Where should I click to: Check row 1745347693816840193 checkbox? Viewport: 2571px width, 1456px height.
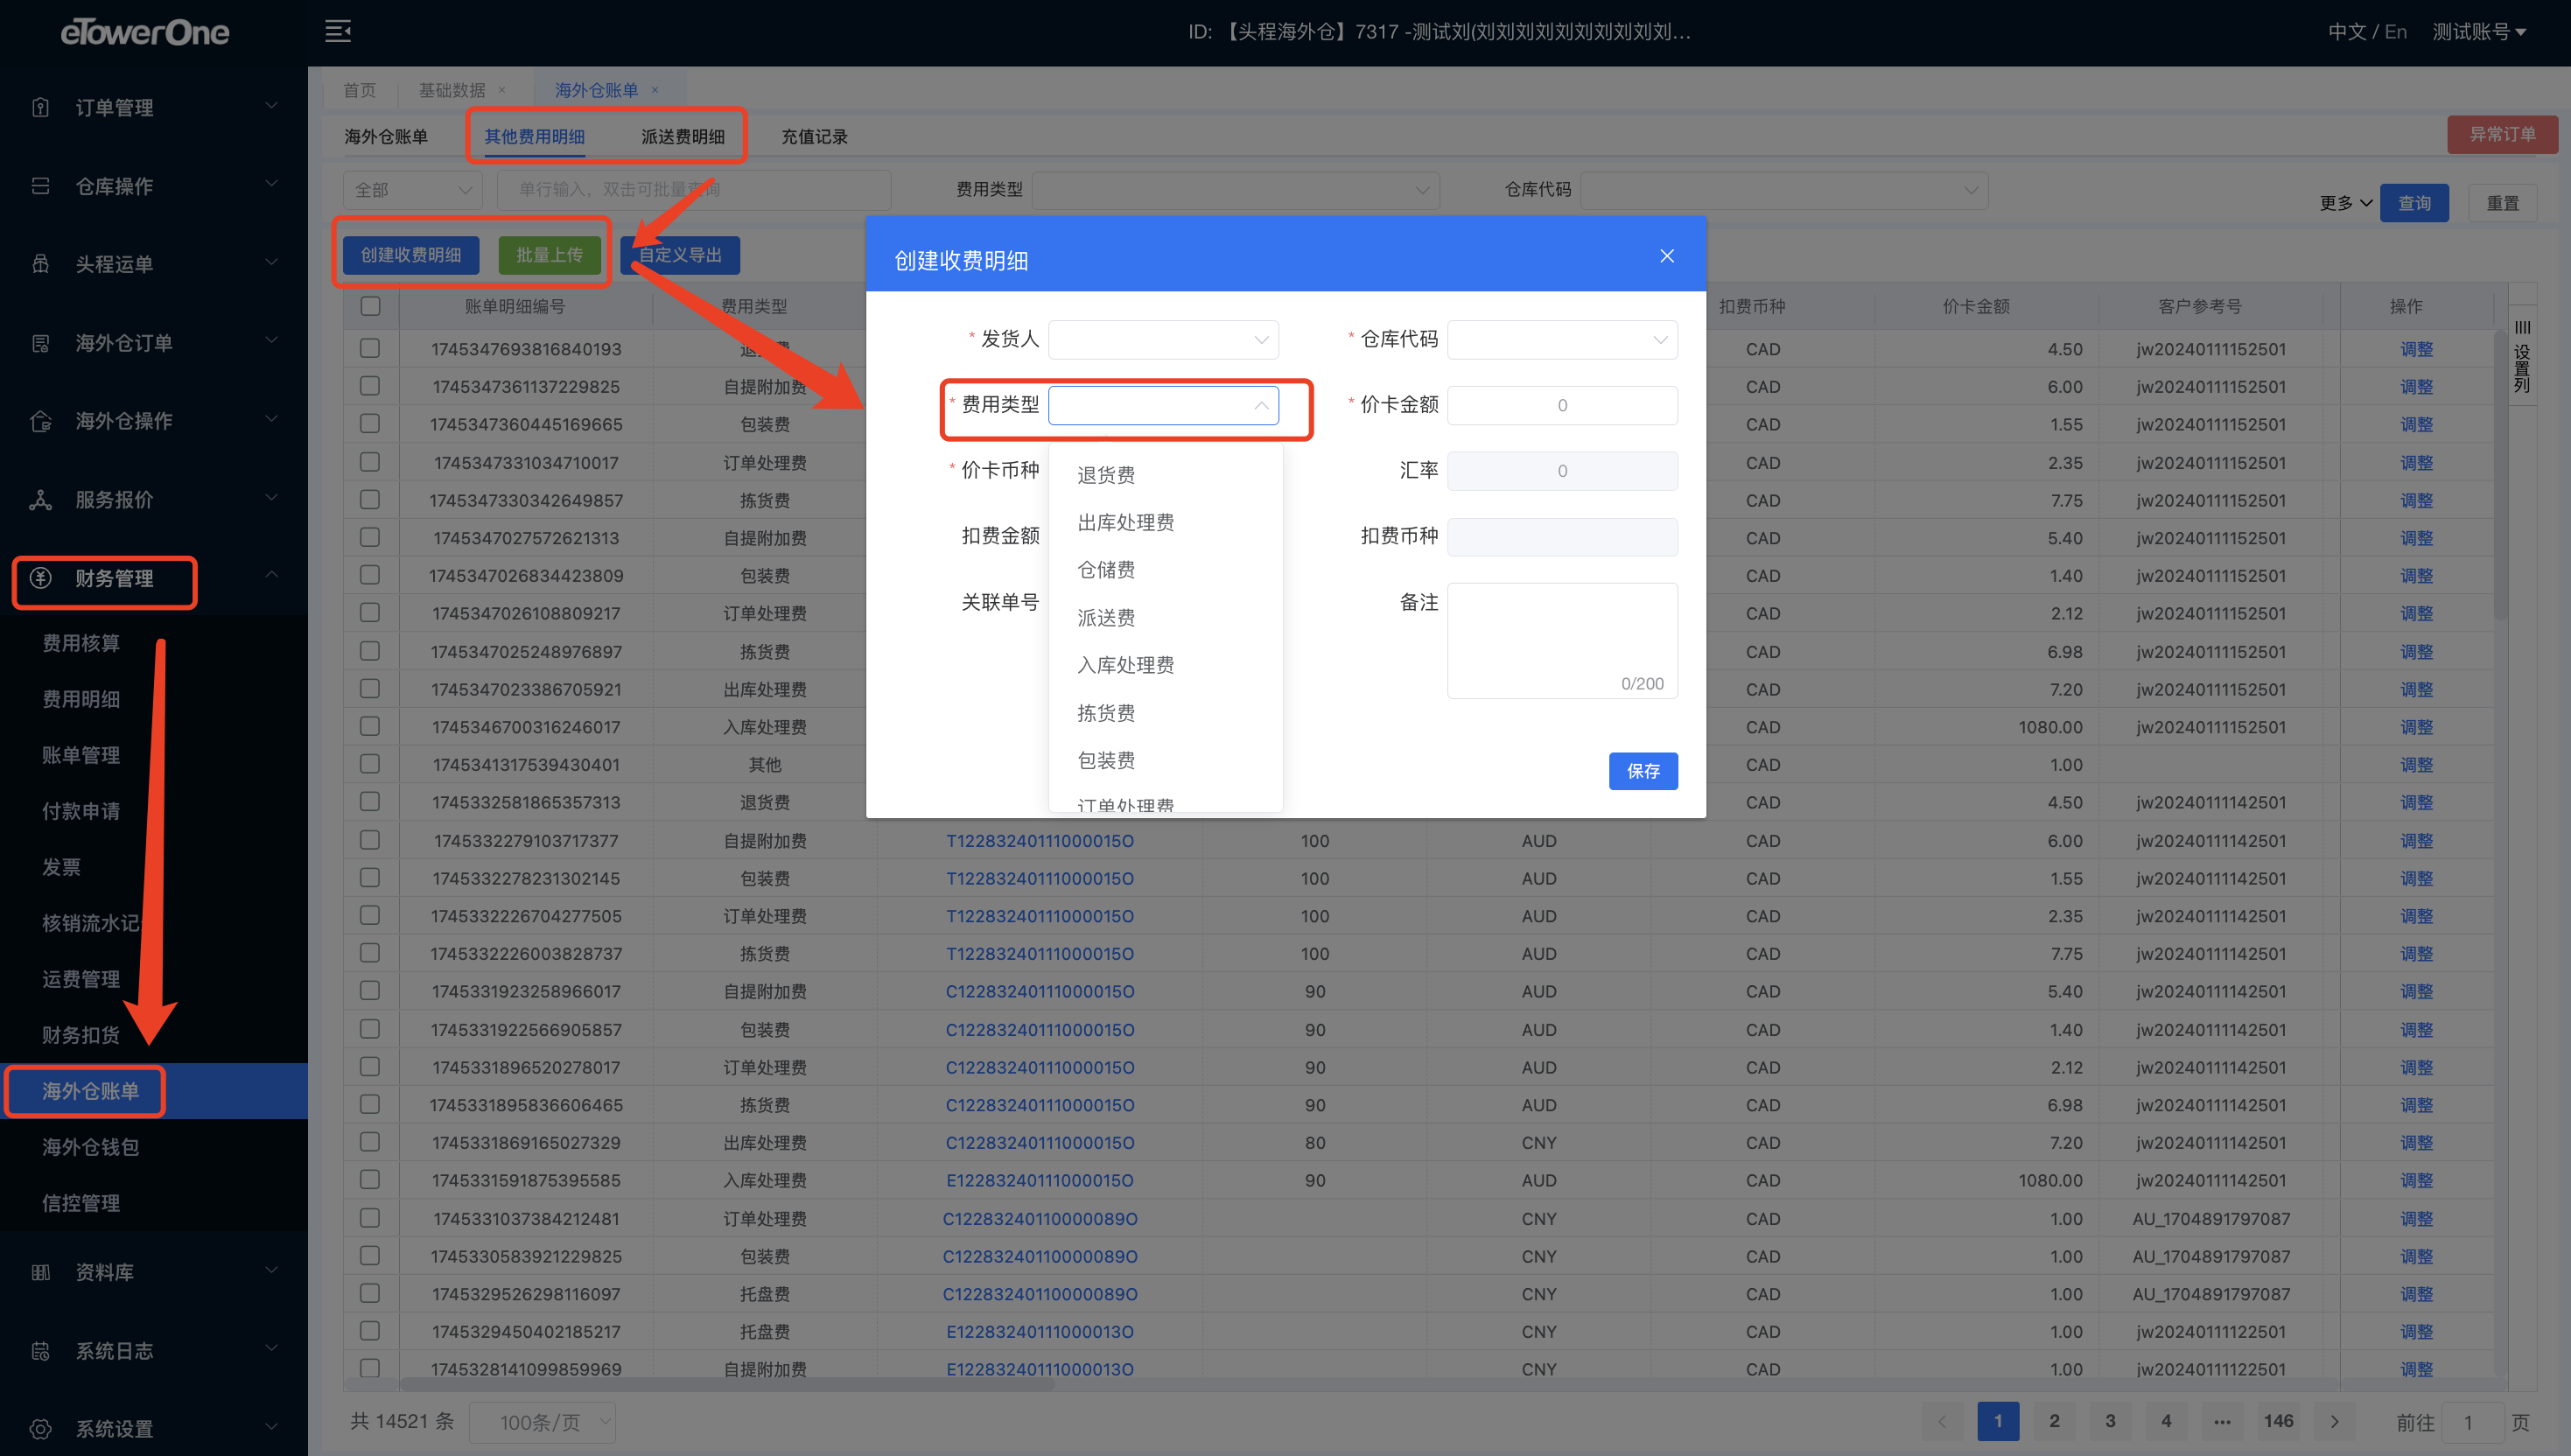click(370, 348)
